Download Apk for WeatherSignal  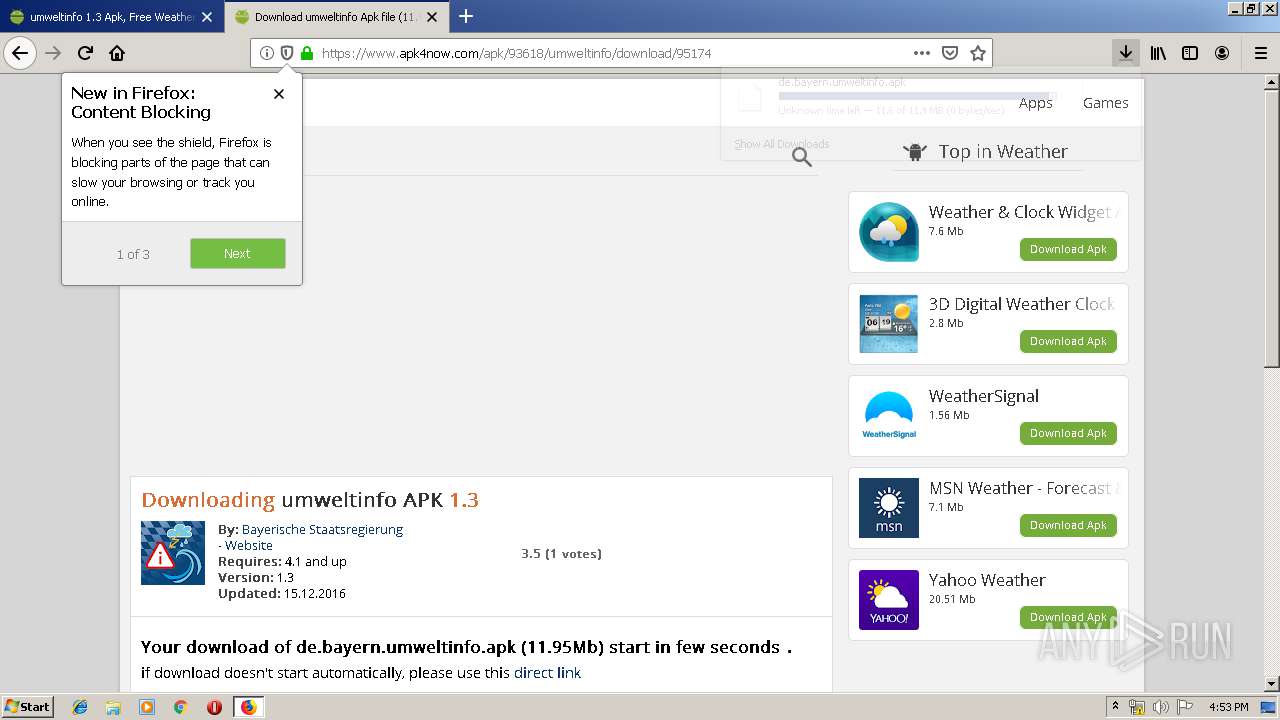1068,434
